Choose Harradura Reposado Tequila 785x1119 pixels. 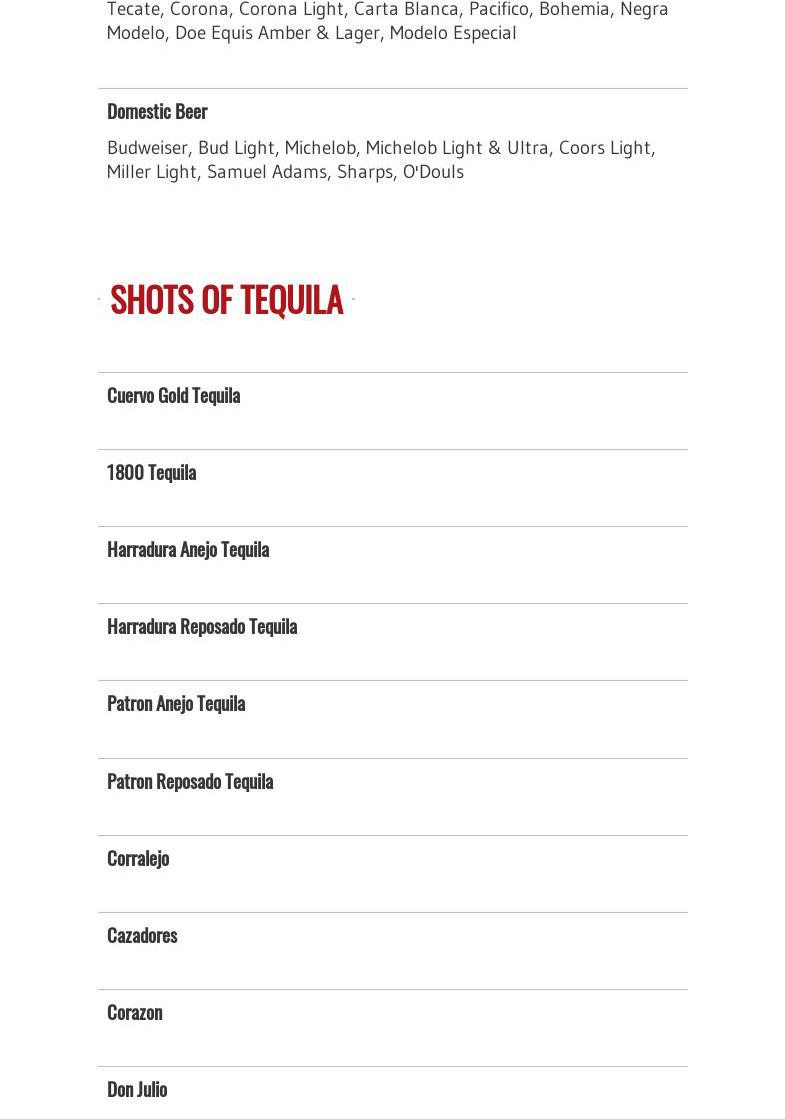click(201, 626)
